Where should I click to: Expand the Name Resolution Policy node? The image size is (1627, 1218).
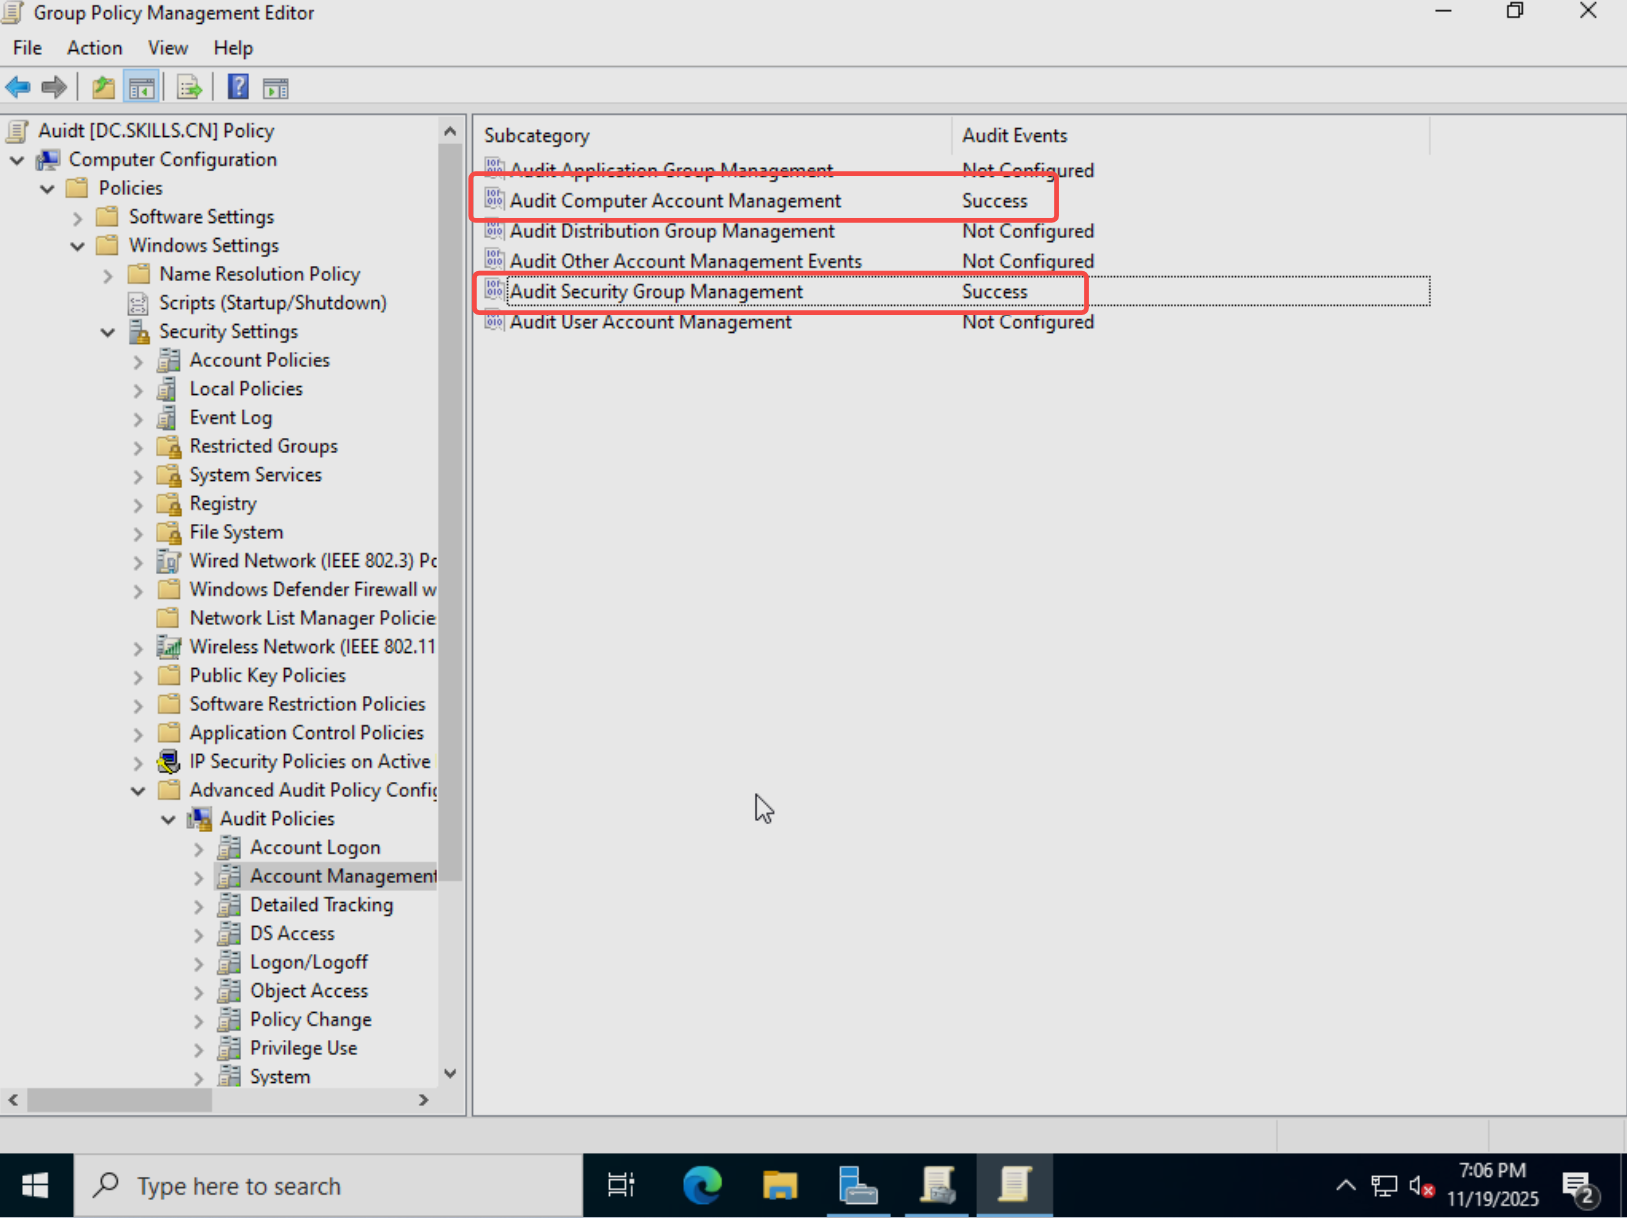[x=108, y=275]
